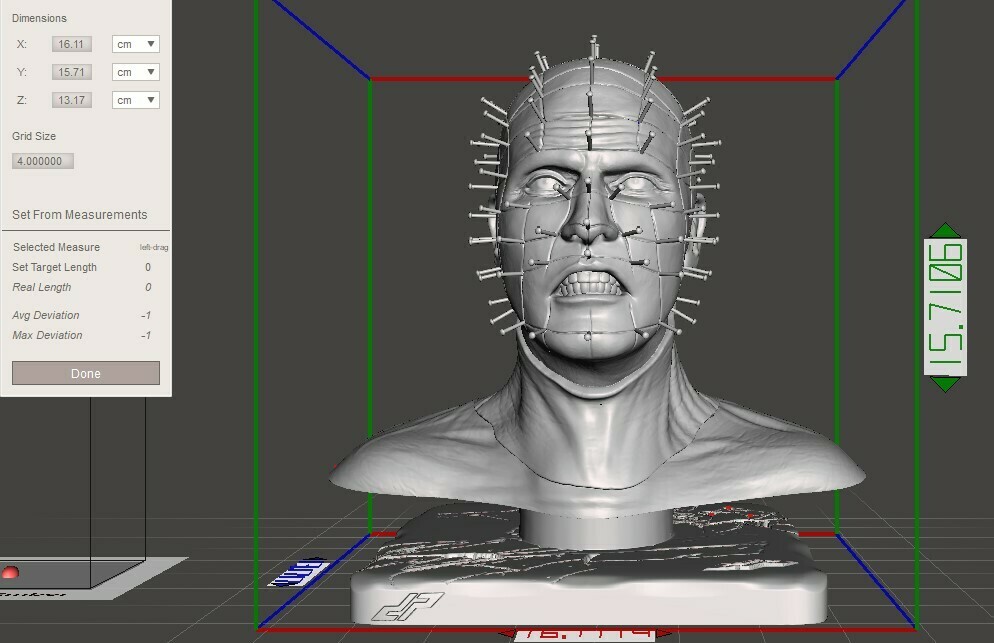This screenshot has height=643, width=994.
Task: Click the Grid Size value field
Action: point(41,160)
